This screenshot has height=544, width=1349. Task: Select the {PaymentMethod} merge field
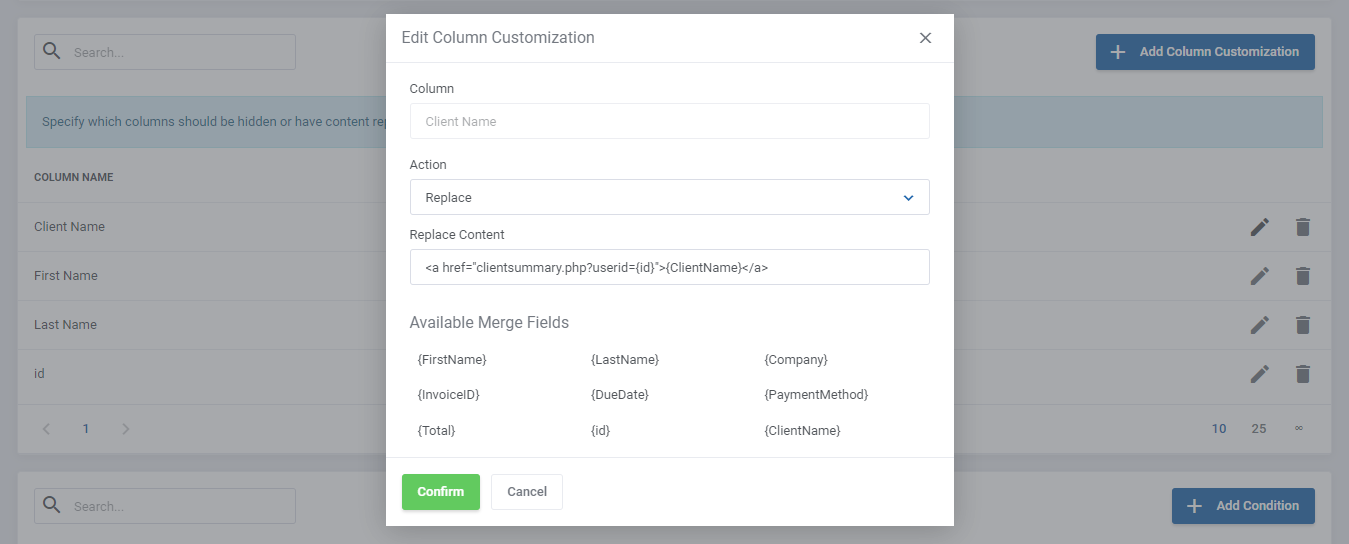816,395
